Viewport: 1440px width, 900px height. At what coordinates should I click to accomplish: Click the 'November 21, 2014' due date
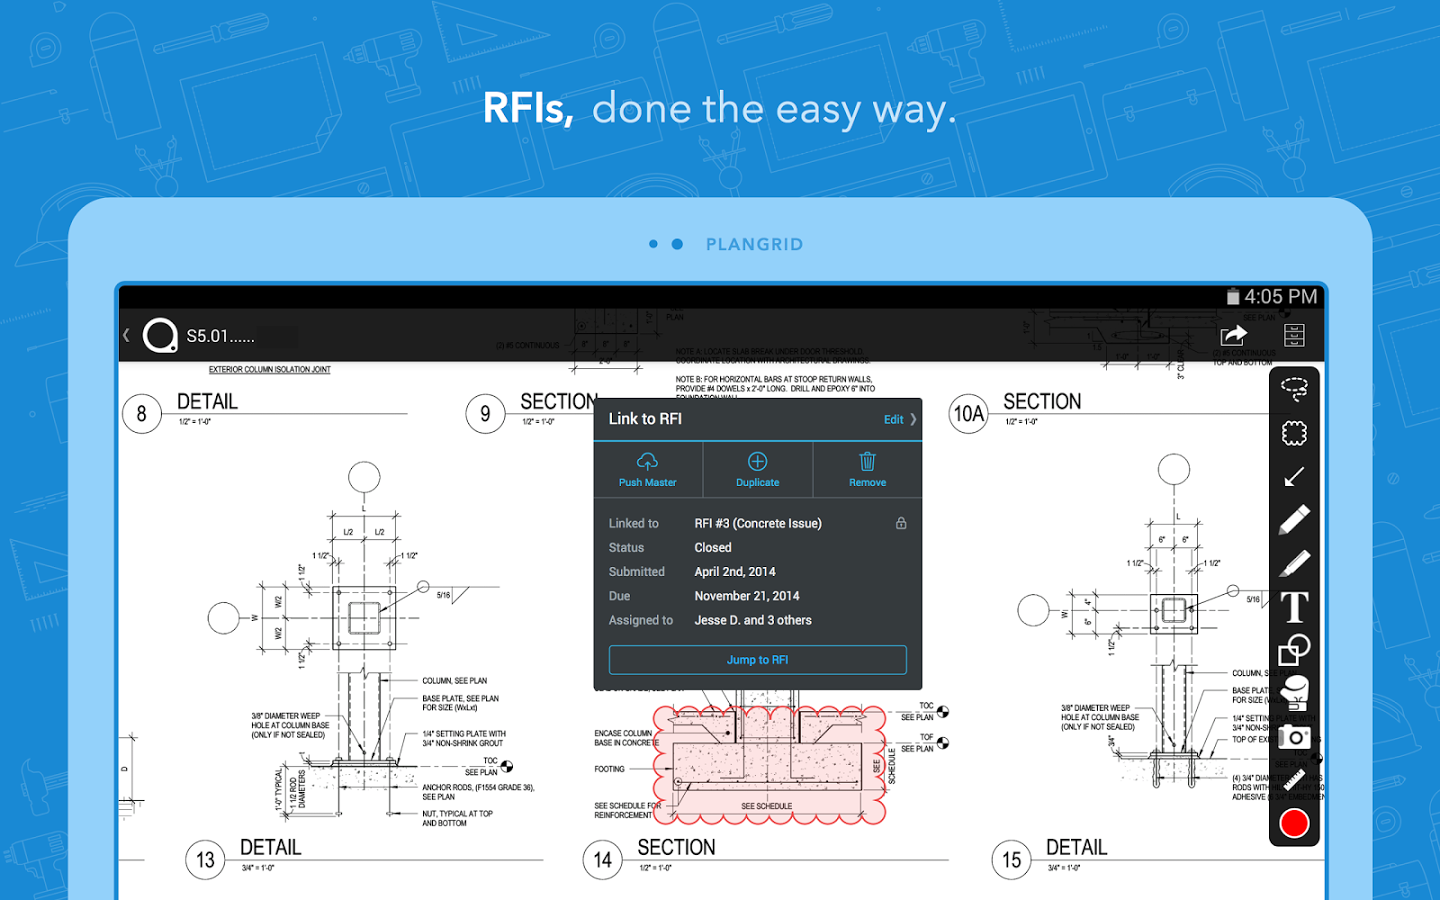click(x=747, y=596)
